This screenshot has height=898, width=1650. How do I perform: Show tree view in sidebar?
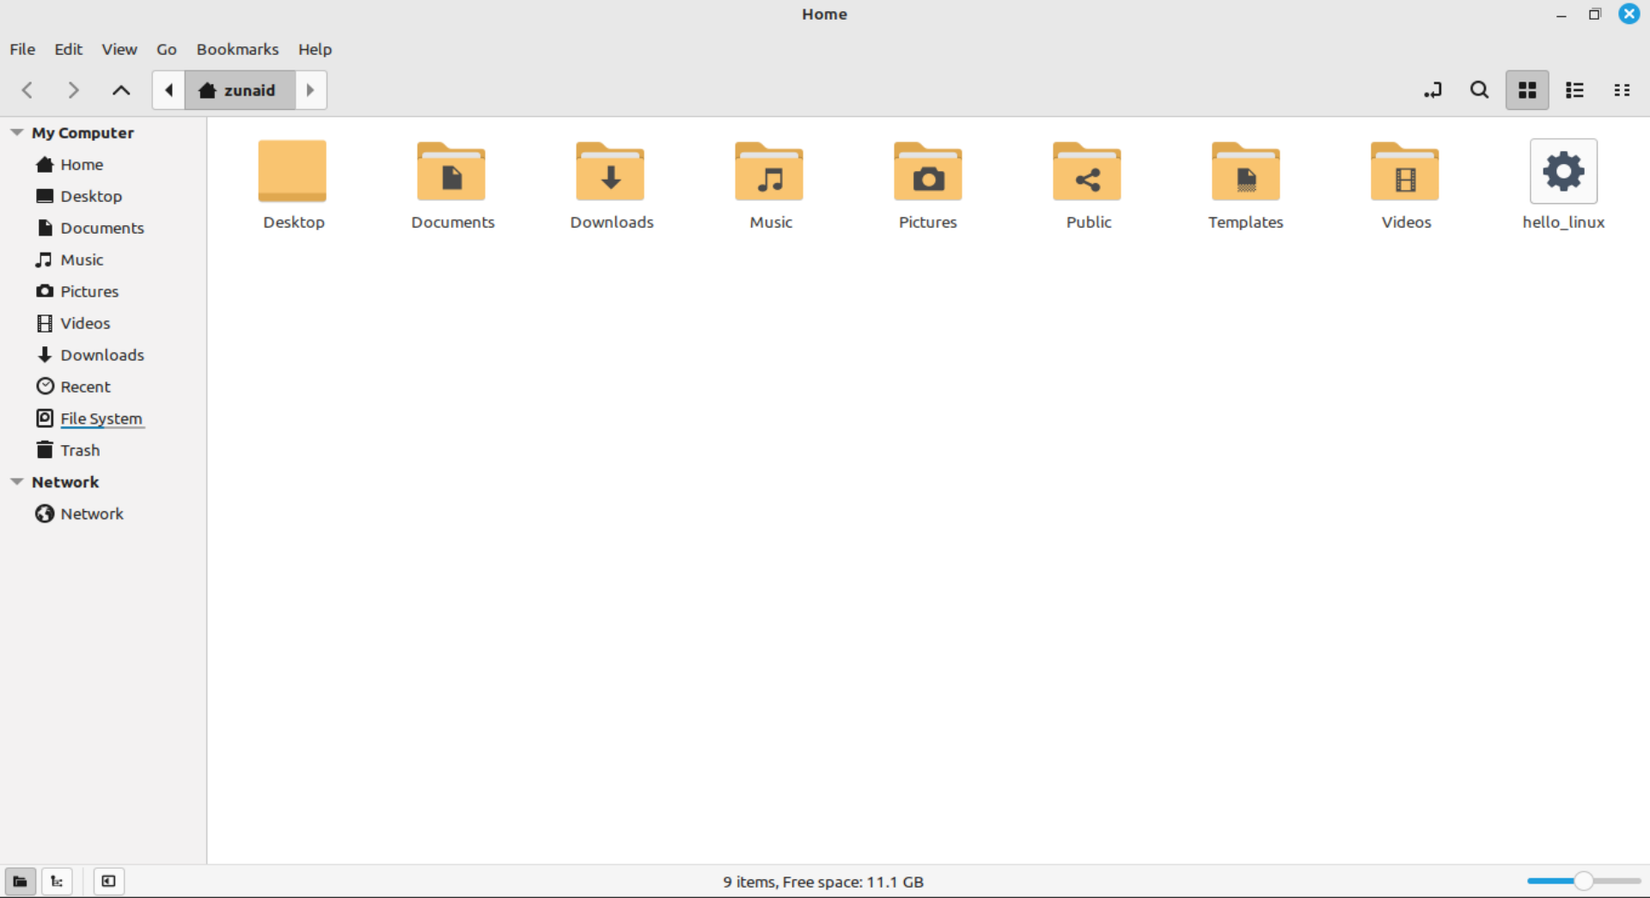57,881
